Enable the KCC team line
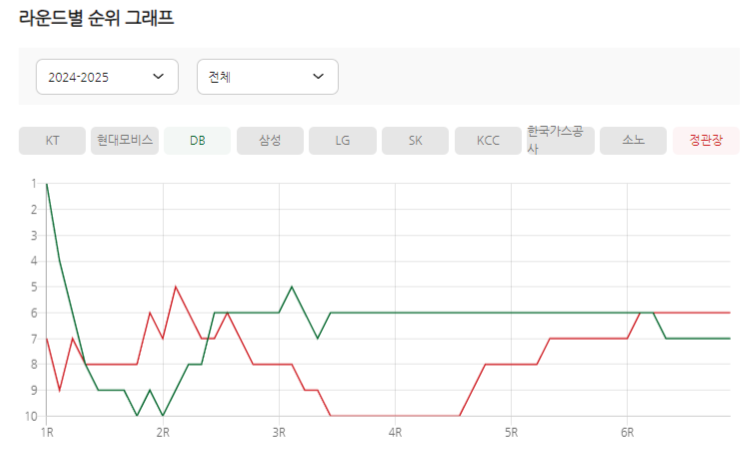Viewport: 749px width, 450px height. click(x=488, y=141)
